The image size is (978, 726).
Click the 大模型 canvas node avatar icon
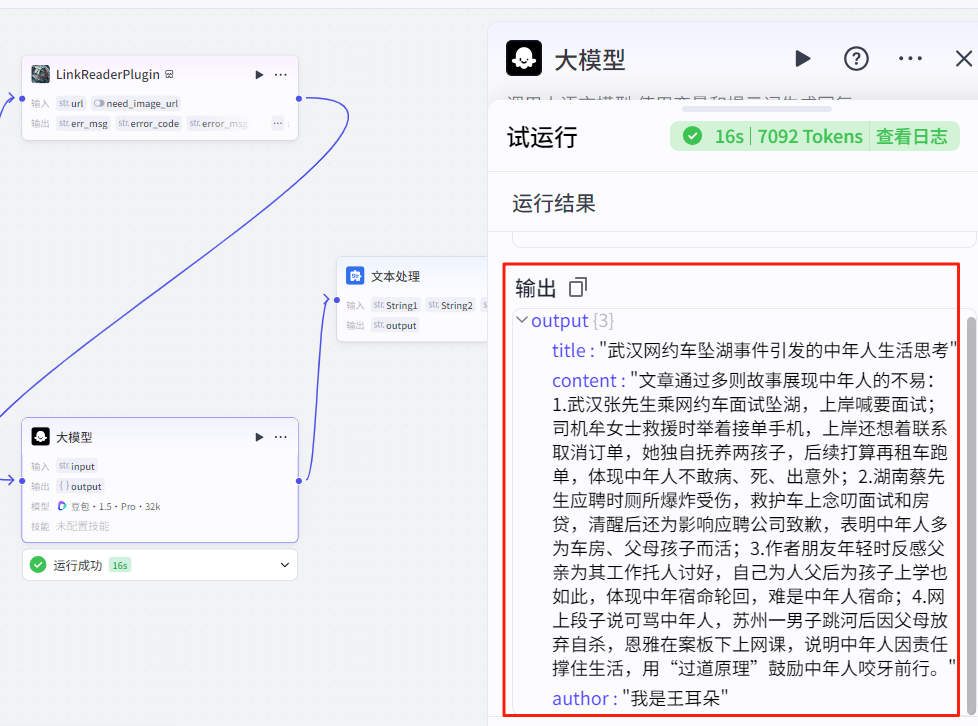pos(41,437)
